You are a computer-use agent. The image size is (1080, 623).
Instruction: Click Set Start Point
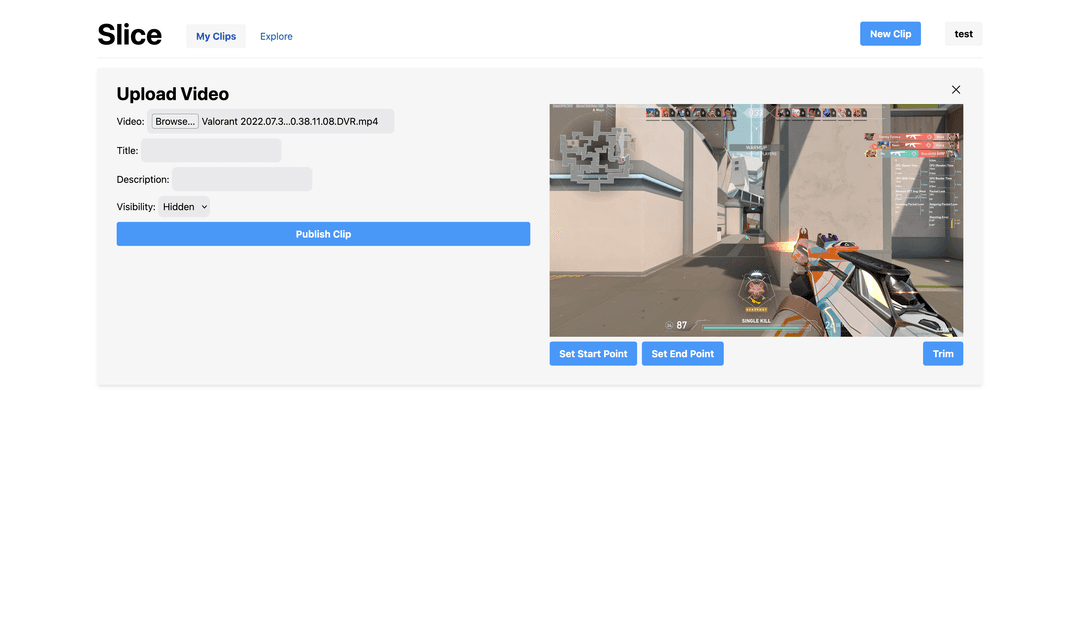point(593,354)
